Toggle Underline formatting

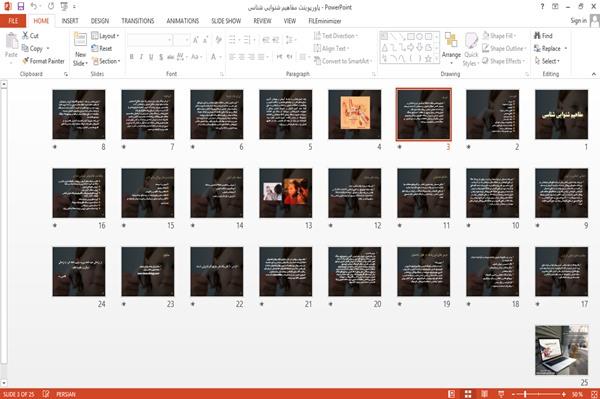151,57
